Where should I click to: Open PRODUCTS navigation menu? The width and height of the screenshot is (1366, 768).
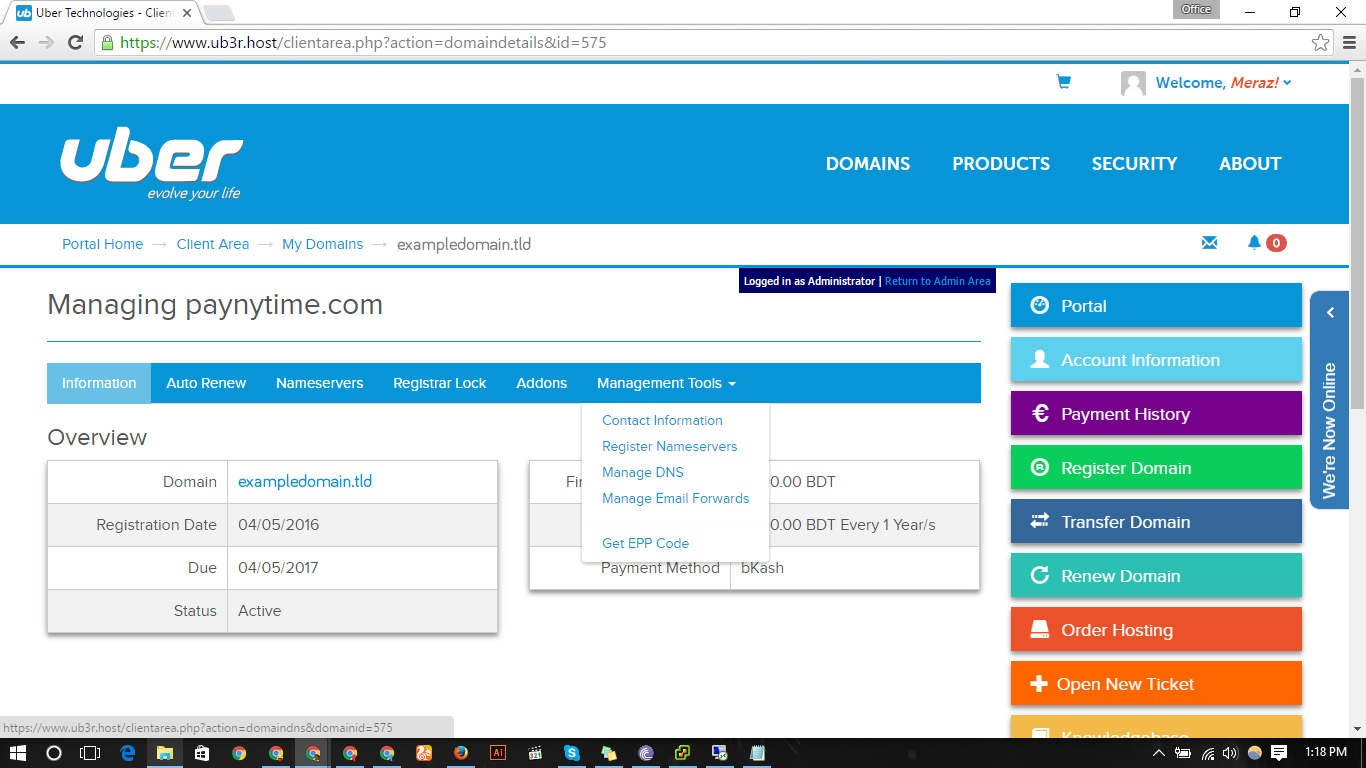1001,164
